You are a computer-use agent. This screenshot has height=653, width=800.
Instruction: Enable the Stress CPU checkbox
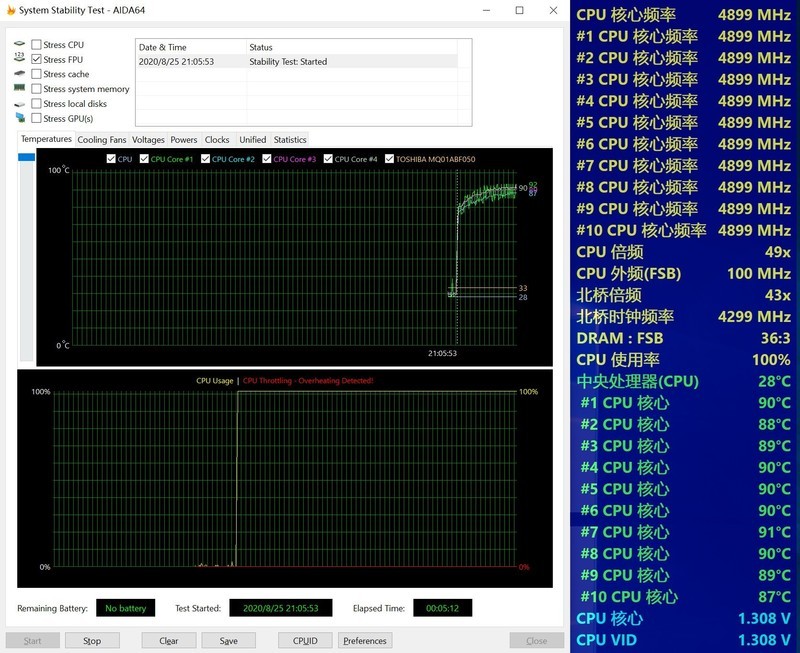pos(37,45)
